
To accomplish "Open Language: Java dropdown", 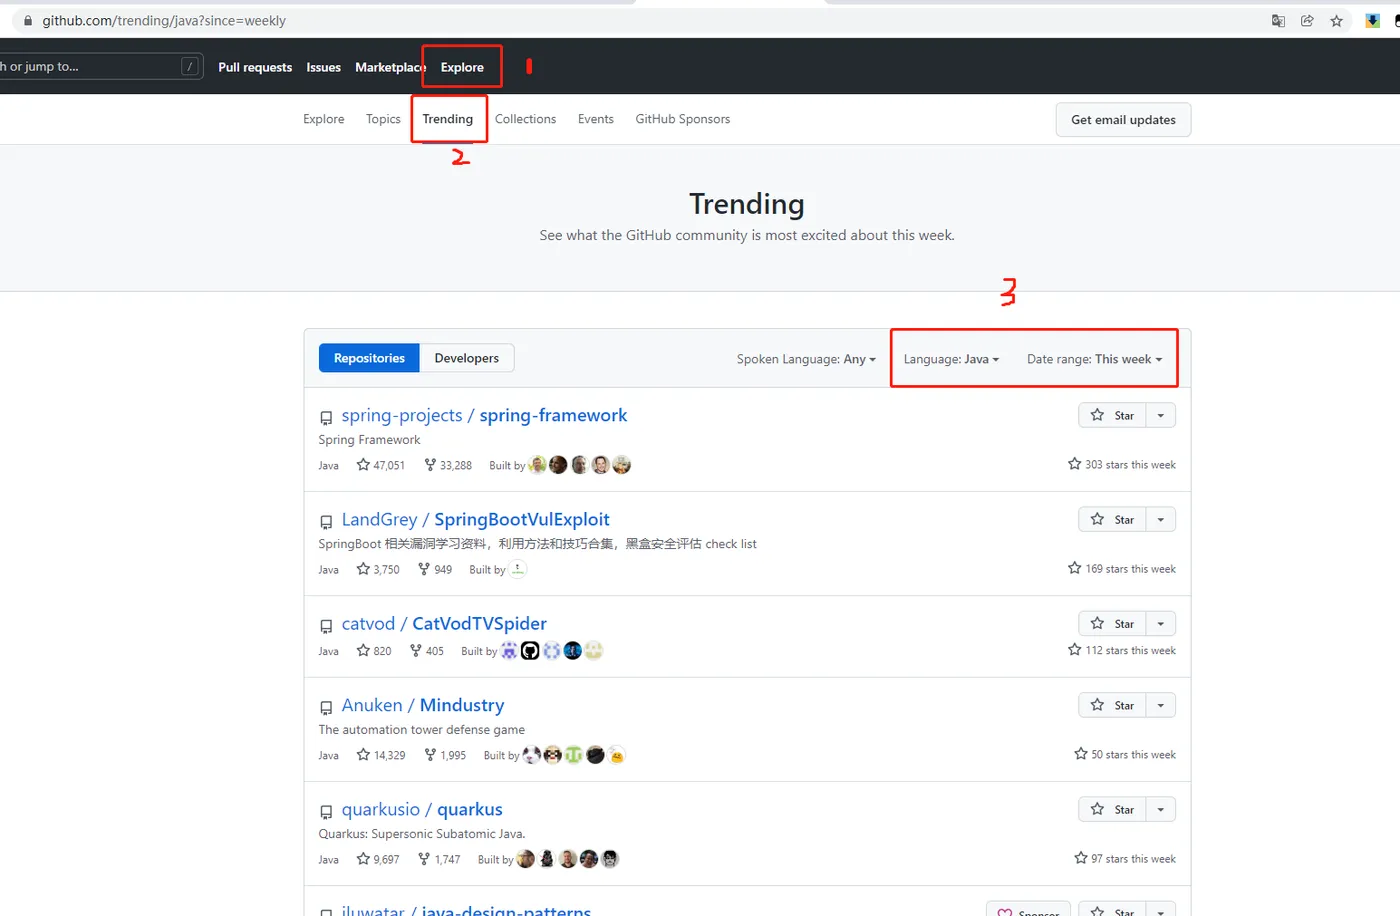I will click(951, 359).
